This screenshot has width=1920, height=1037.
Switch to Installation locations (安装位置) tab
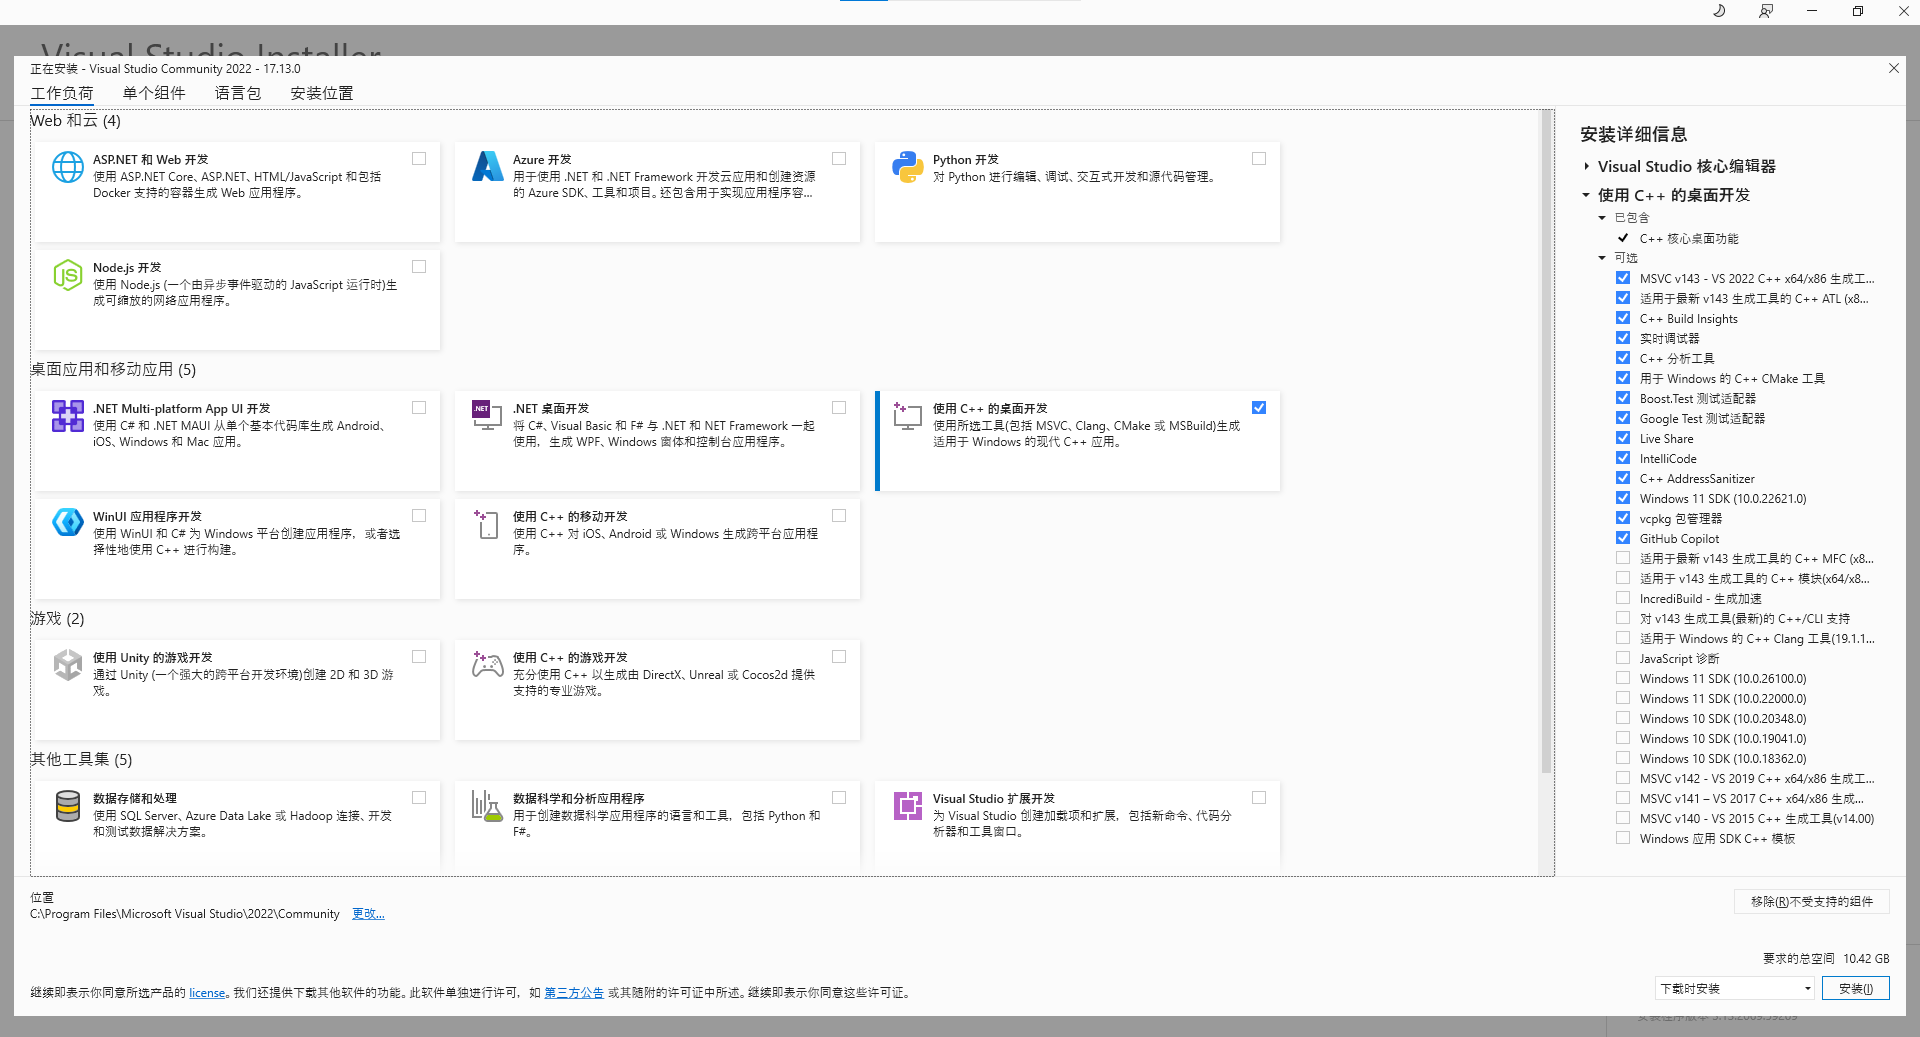click(322, 93)
